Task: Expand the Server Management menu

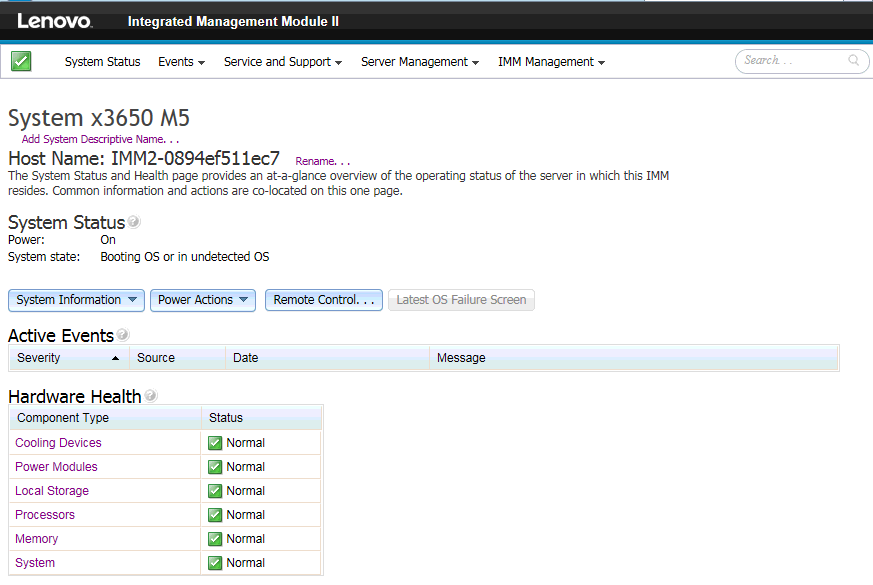Action: click(419, 61)
